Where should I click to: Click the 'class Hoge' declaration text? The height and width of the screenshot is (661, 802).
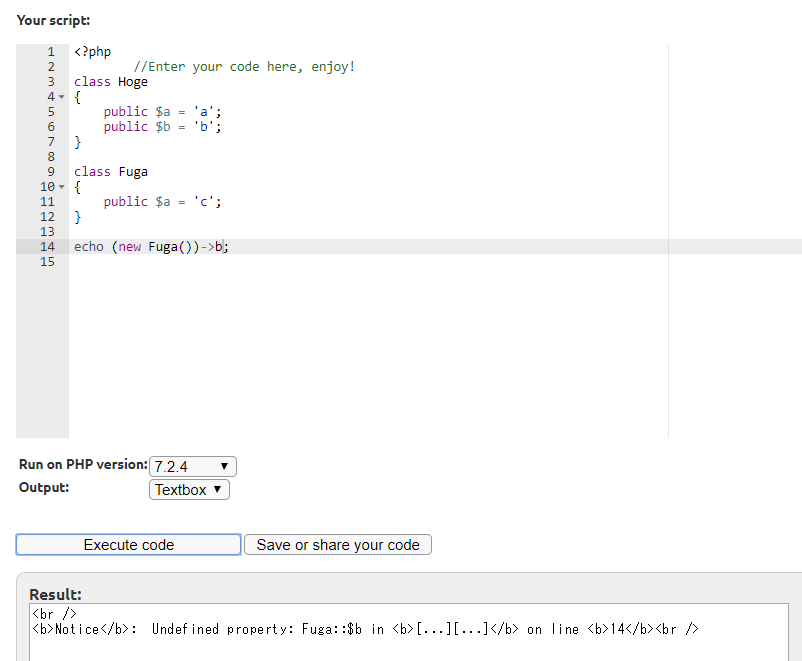tap(110, 82)
